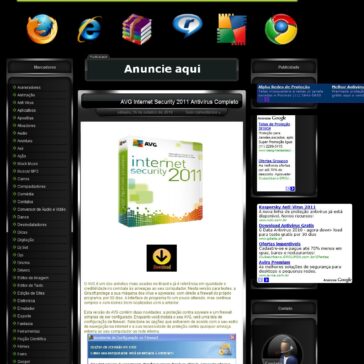Click the Melhor Antivirus ad headline
Image resolution: width=364 pixels, height=364 pixels.
tap(348, 87)
